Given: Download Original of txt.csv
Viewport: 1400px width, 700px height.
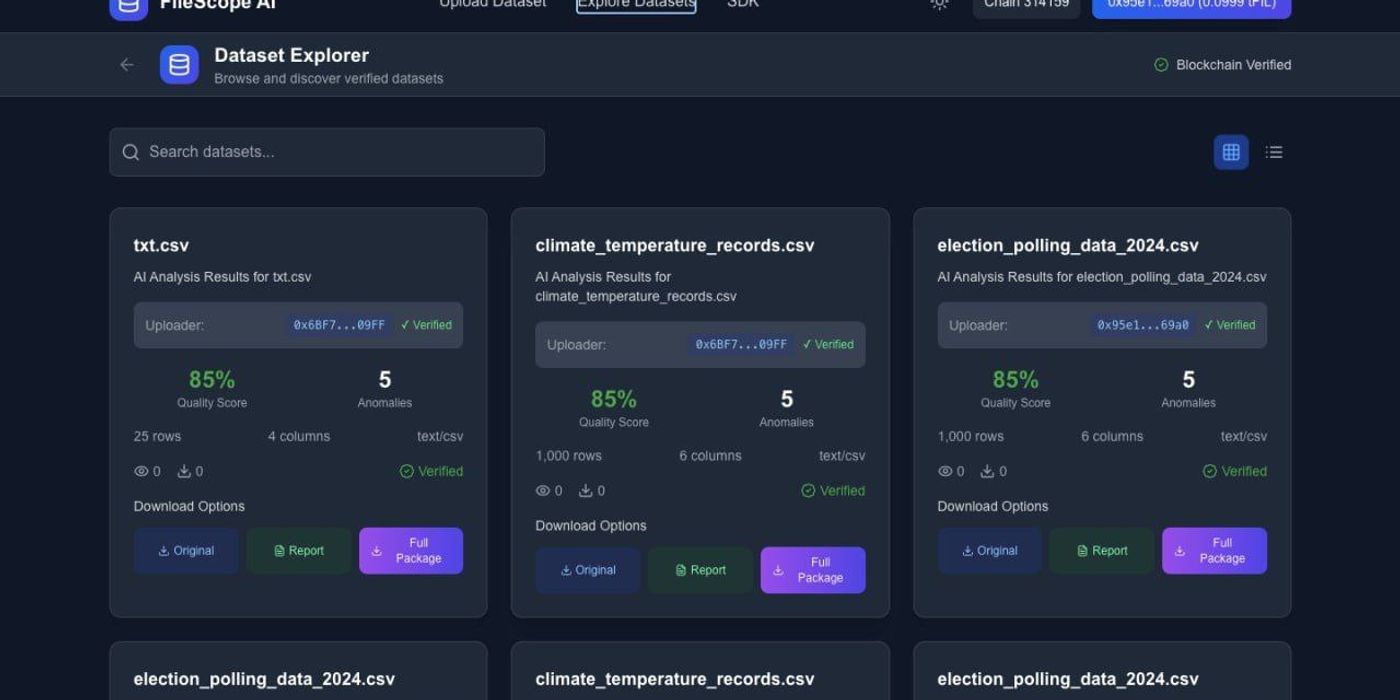Looking at the screenshot, I should (x=186, y=551).
